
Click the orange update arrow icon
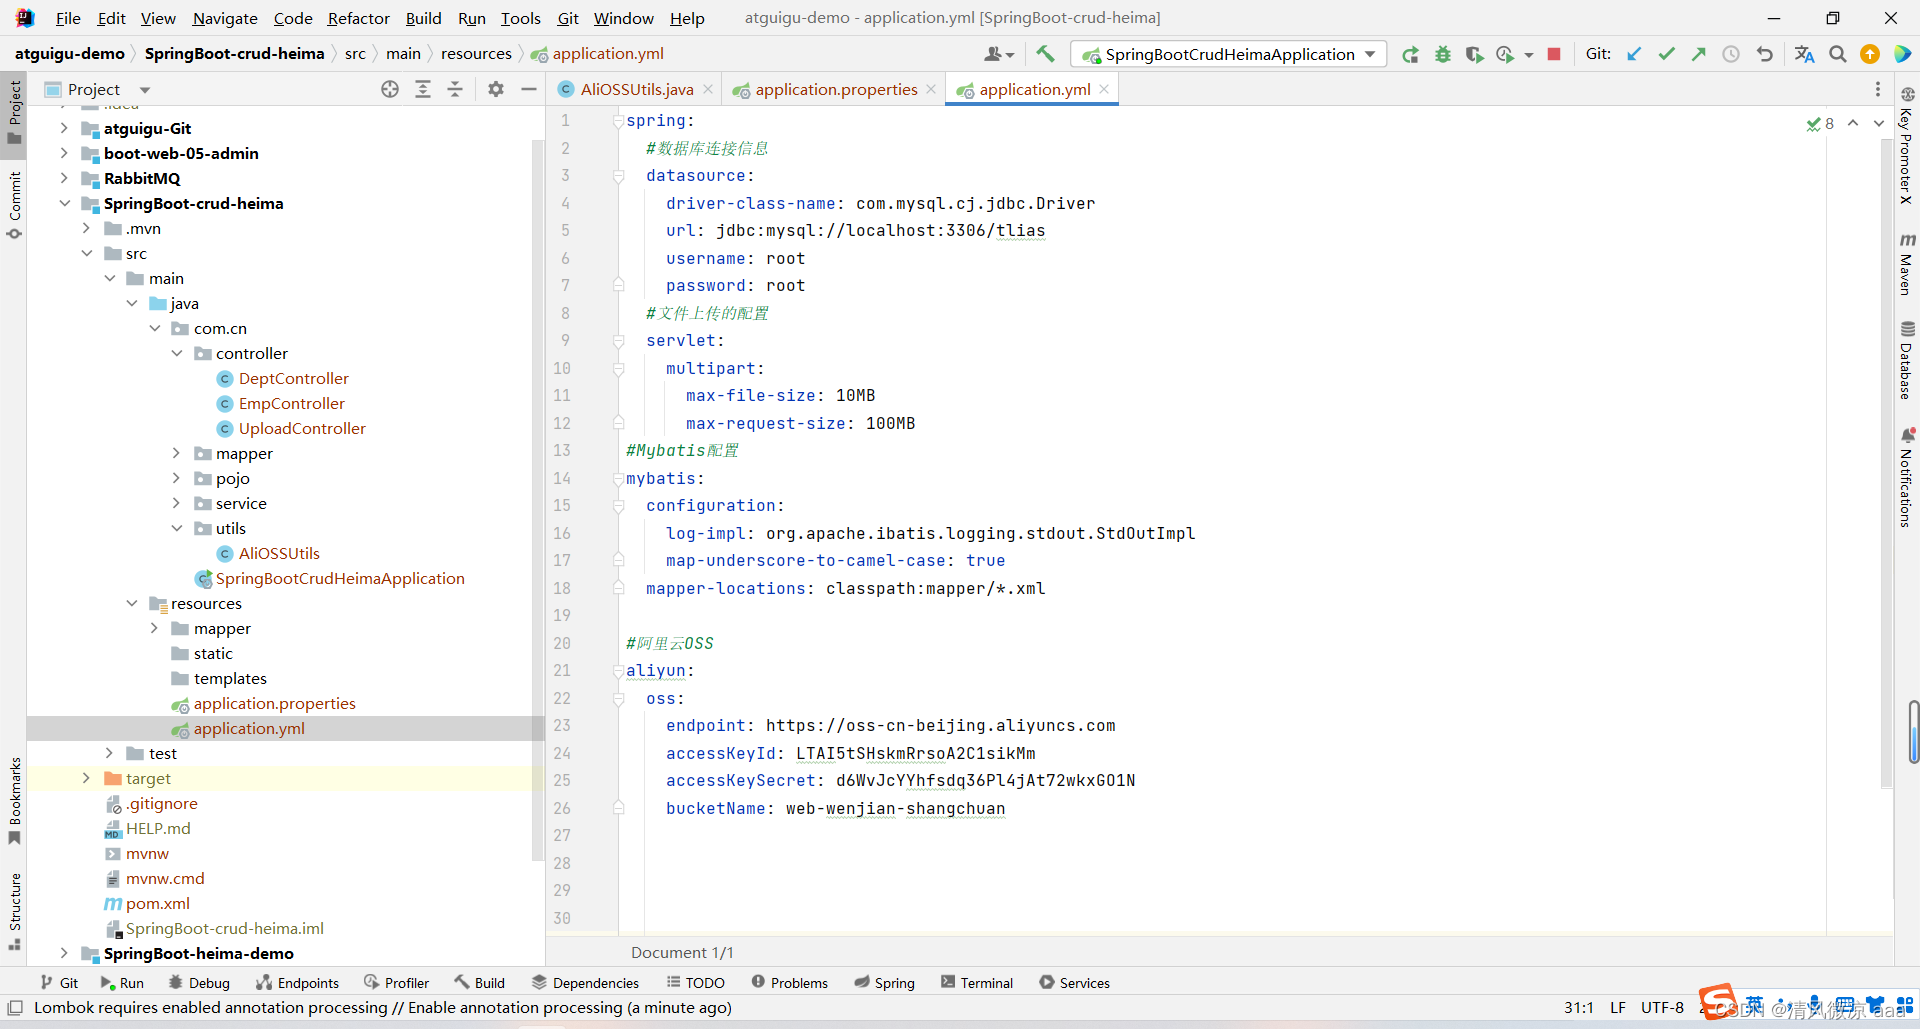(1870, 54)
